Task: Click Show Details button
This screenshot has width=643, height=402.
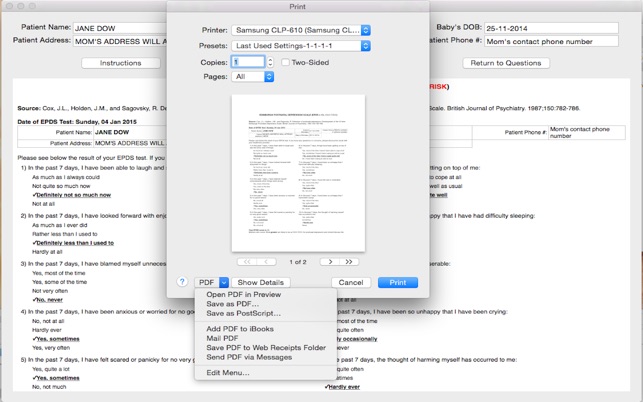Action: click(x=260, y=282)
